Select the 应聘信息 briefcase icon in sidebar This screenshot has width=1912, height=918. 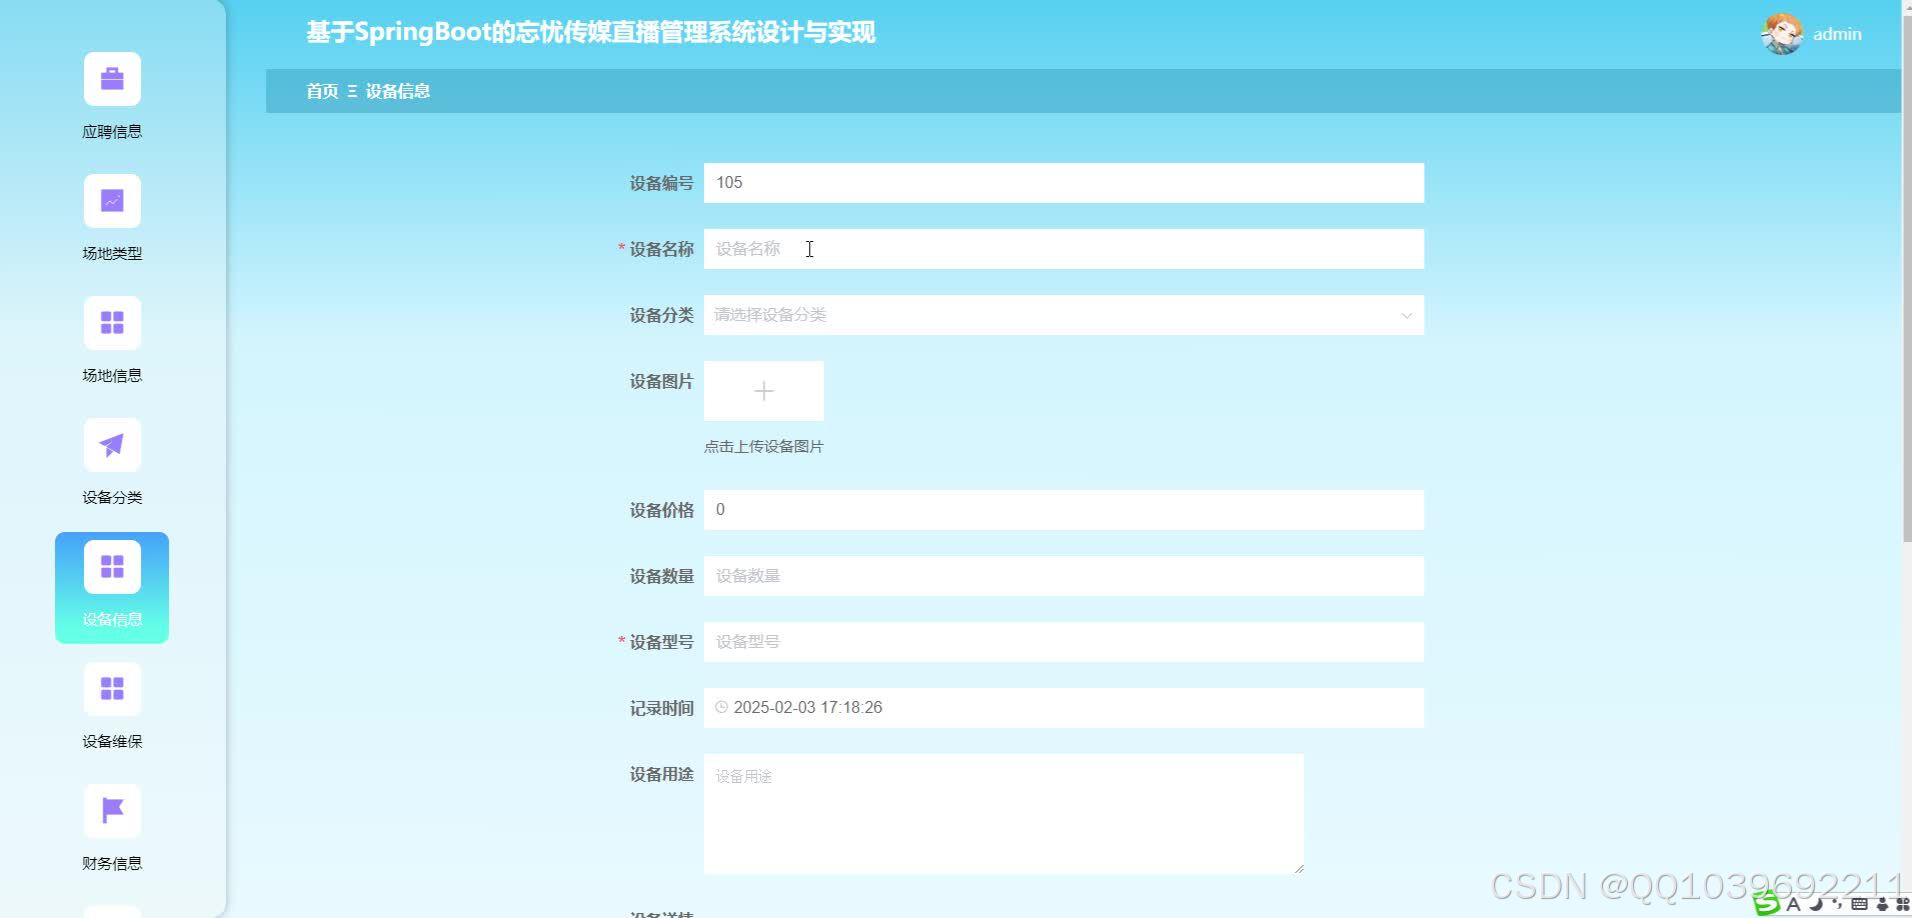pos(111,78)
